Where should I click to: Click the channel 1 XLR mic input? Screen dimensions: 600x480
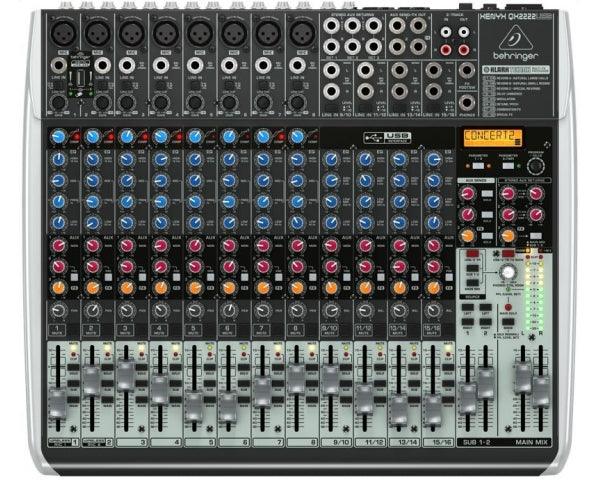coord(64,33)
